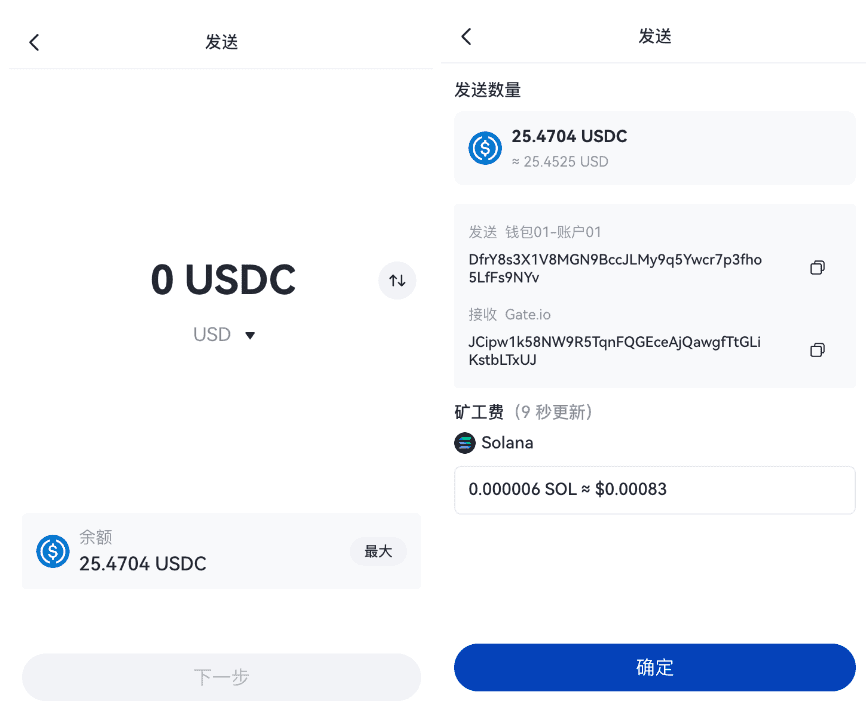Confirm transfer with the 确定 button

tap(654, 667)
